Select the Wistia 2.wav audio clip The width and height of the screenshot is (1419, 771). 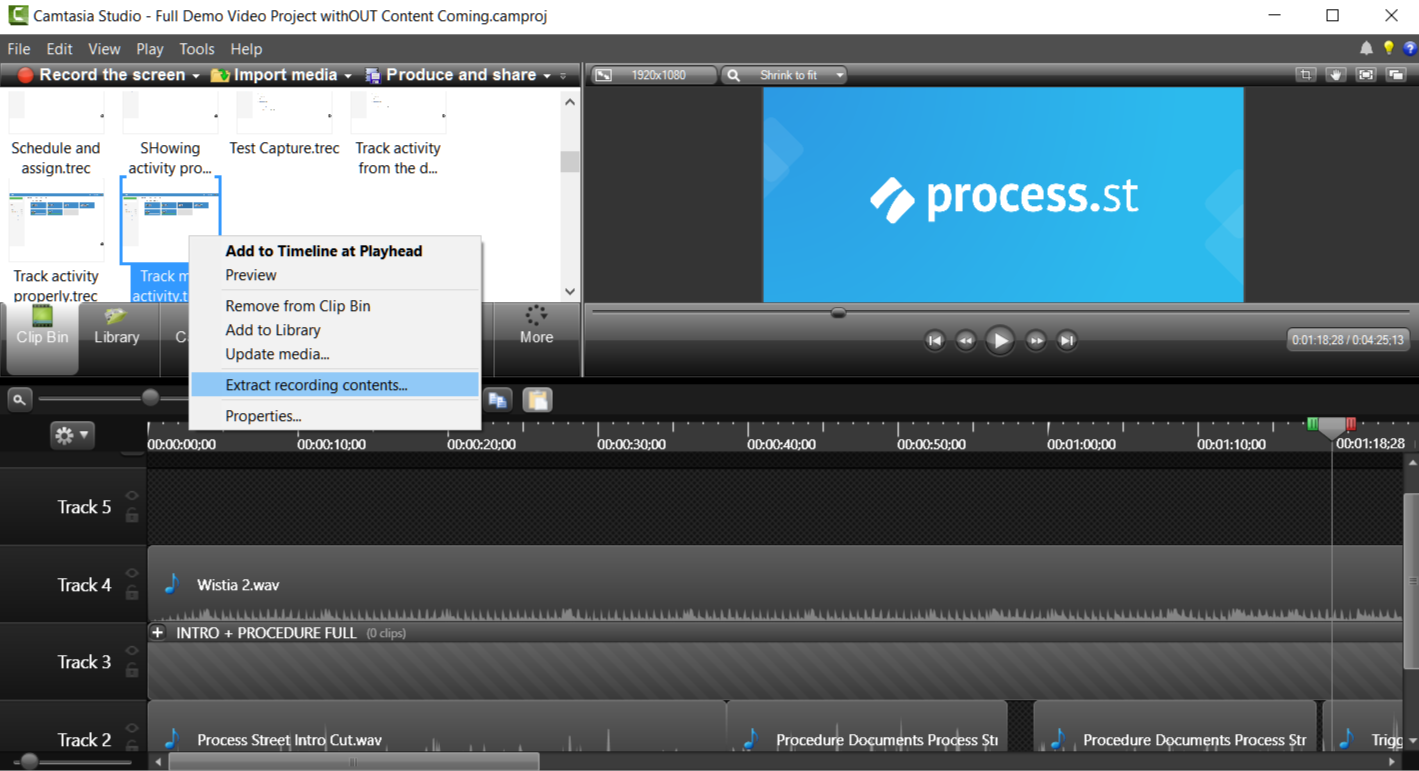pos(775,584)
